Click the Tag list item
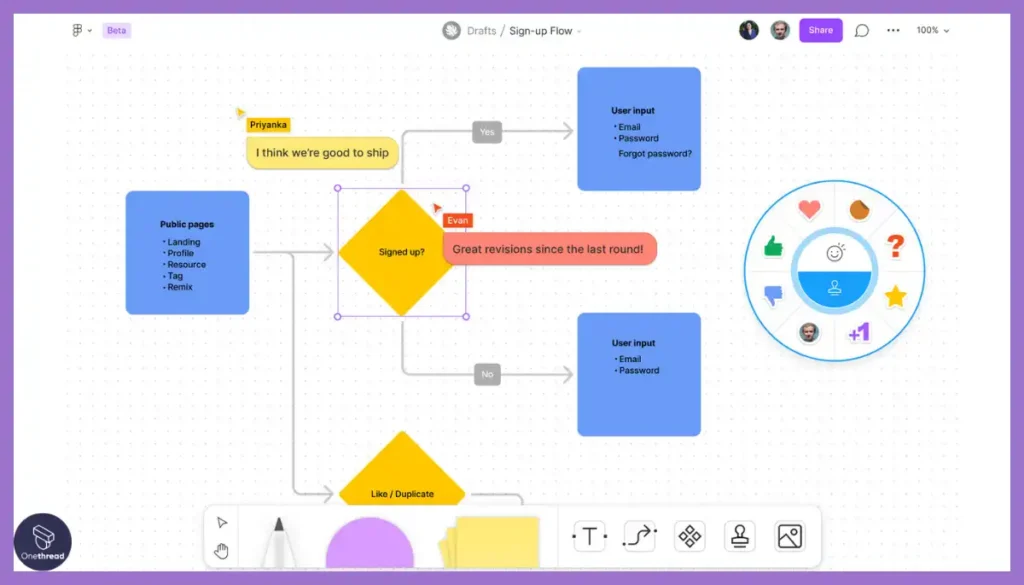Screen dimensions: 1024x585 [175, 276]
